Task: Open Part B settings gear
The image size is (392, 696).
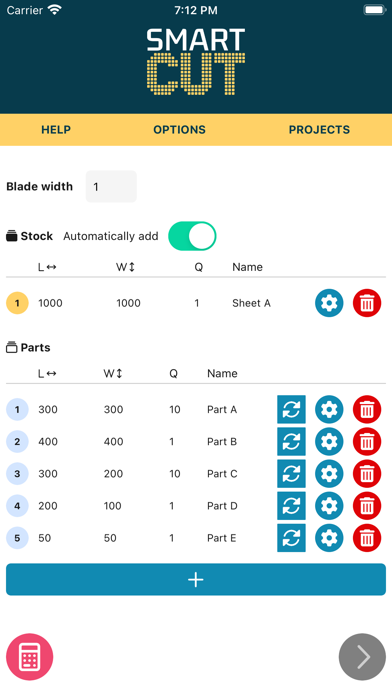Action: coord(329,441)
